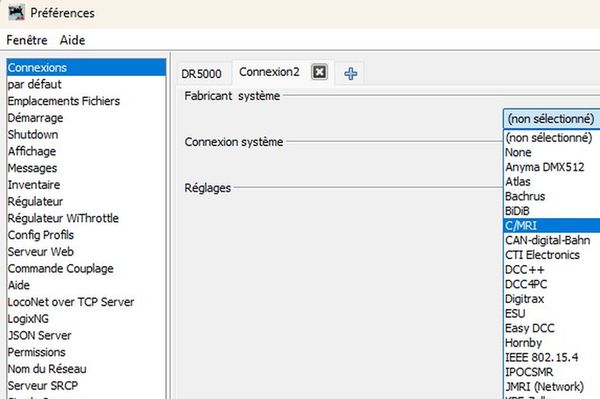
Task: Open Serveur SRCP preferences
Action: pos(86,386)
